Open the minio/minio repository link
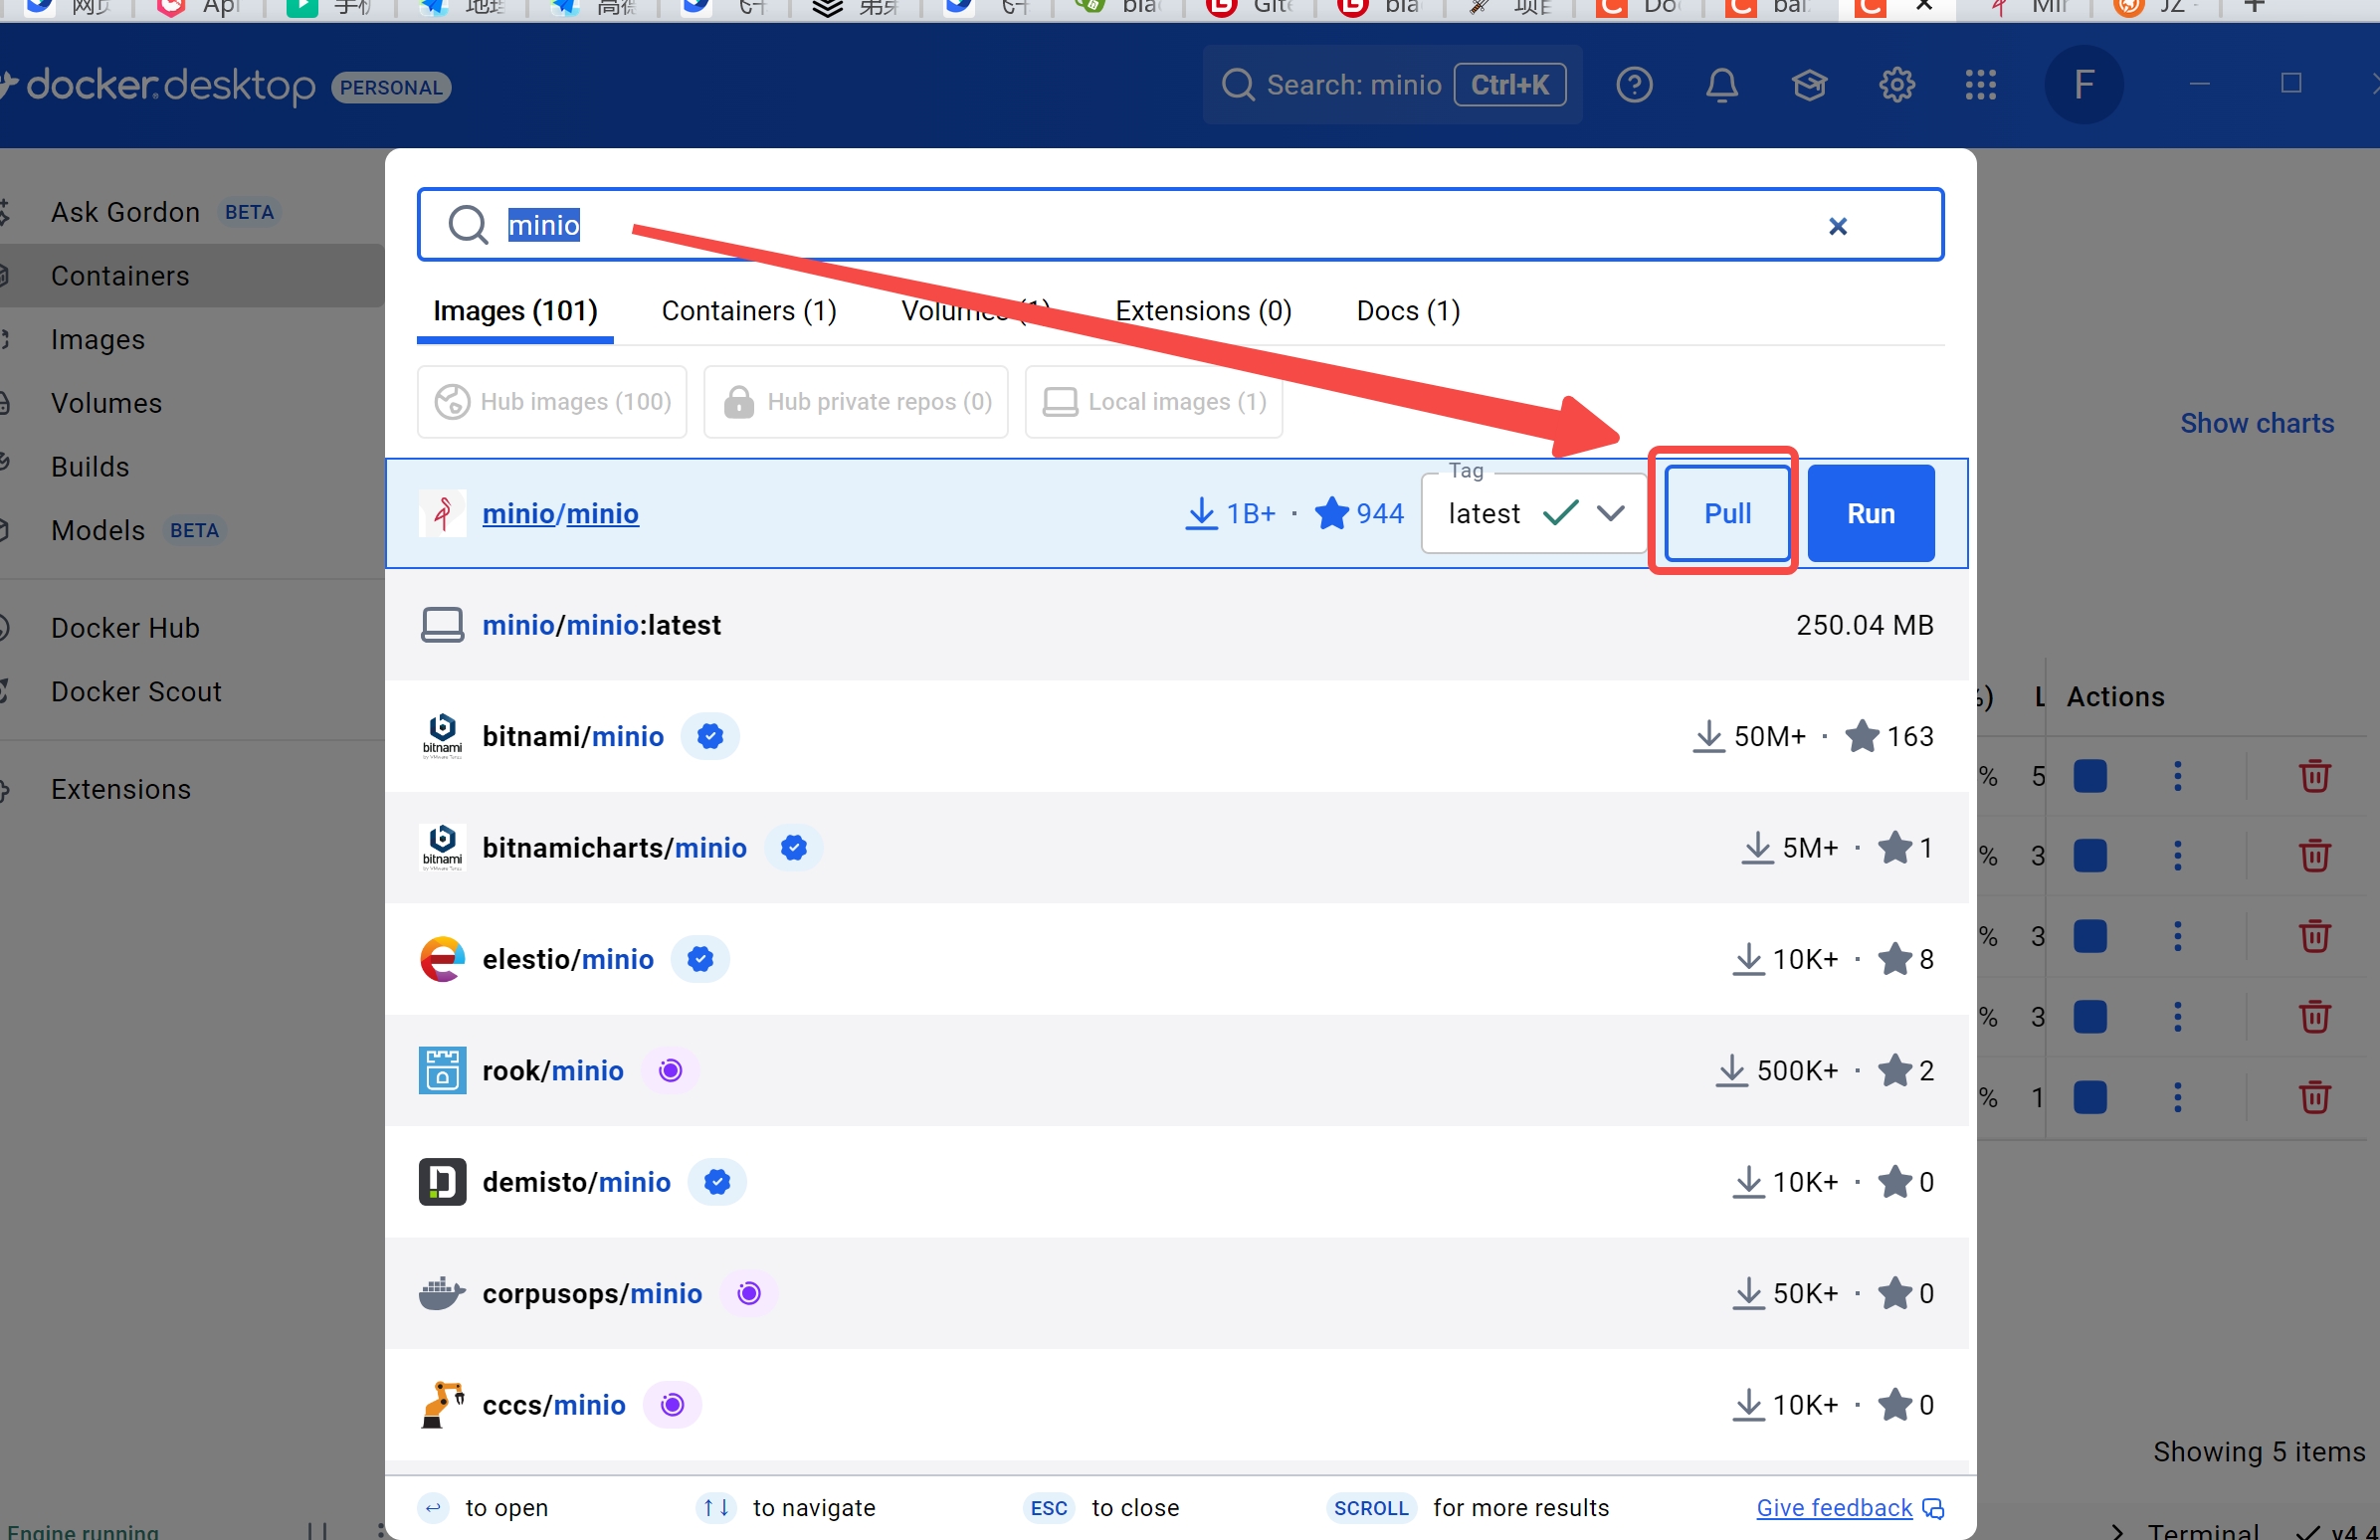The image size is (2380, 1540). click(x=560, y=514)
